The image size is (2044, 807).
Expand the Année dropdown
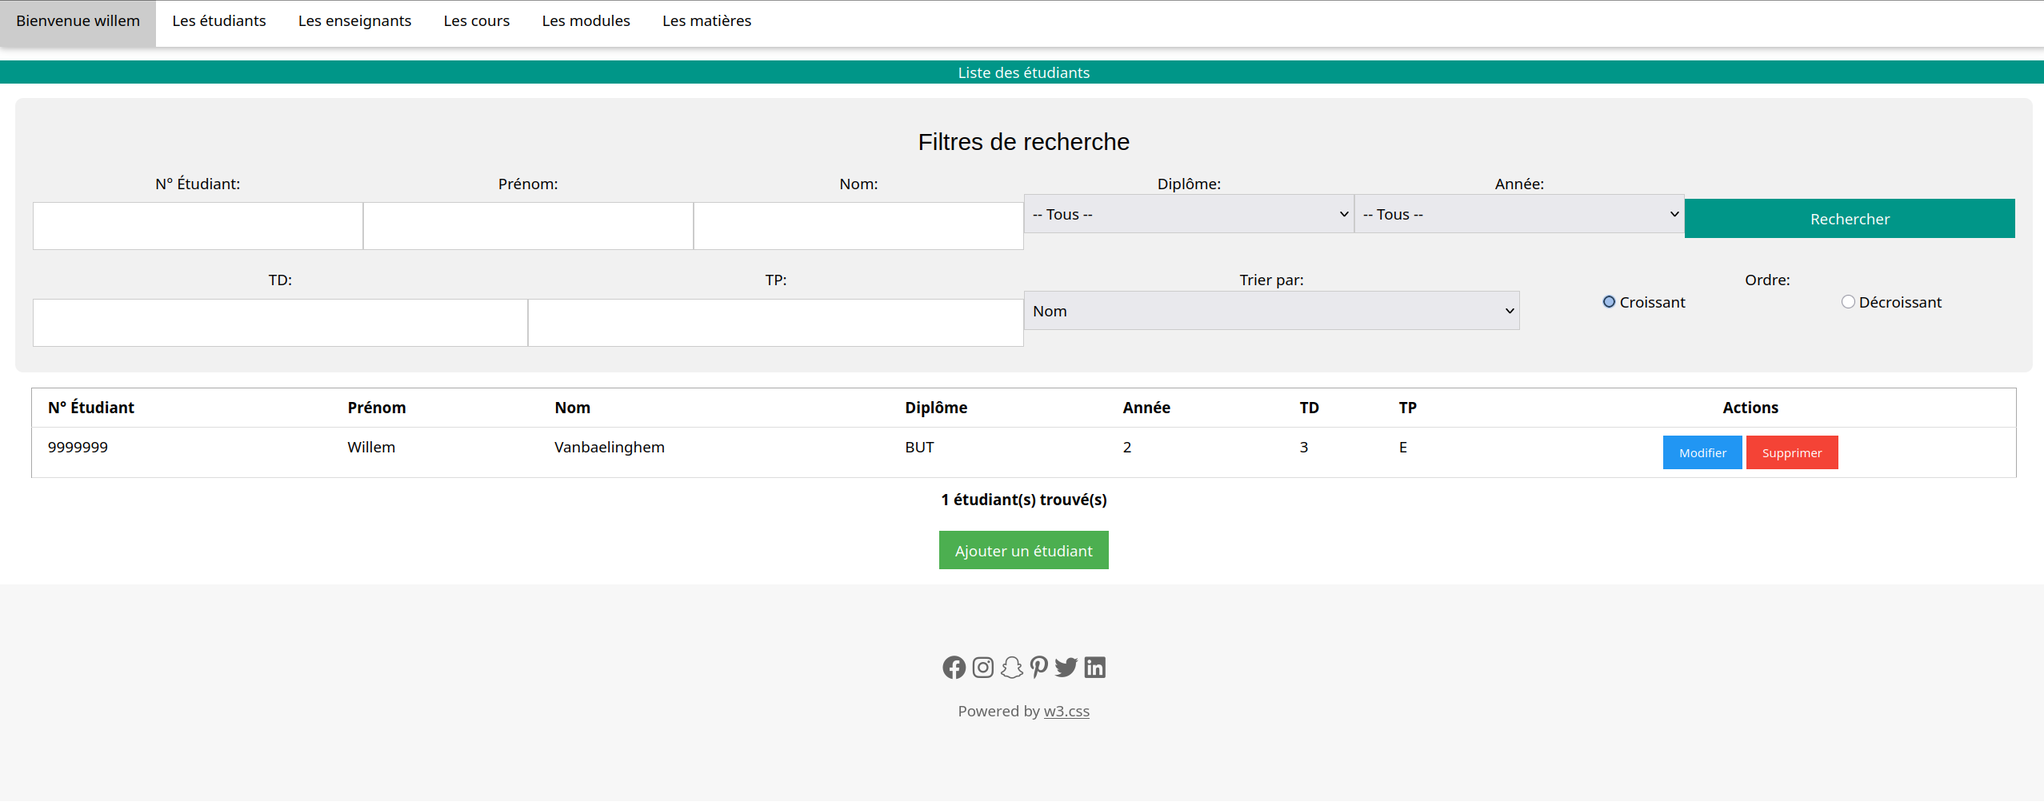tap(1519, 214)
